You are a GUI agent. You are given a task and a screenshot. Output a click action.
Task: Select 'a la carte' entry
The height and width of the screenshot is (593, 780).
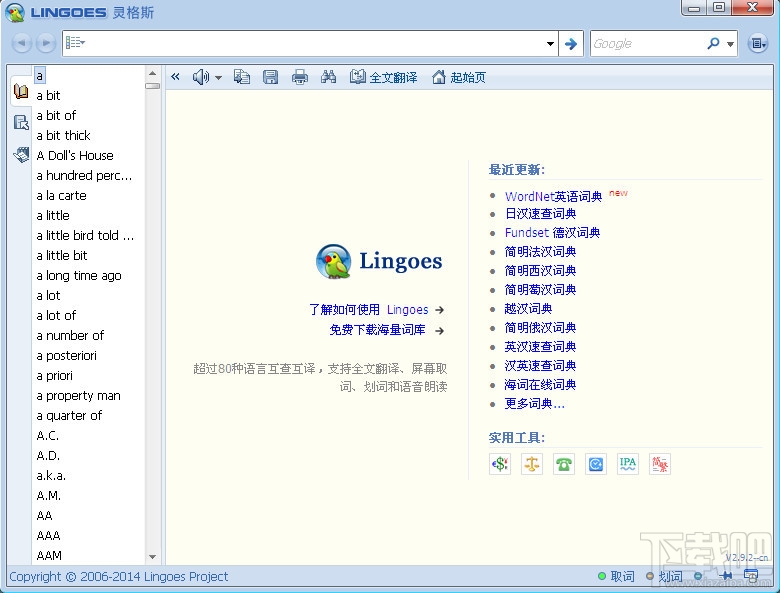click(61, 196)
